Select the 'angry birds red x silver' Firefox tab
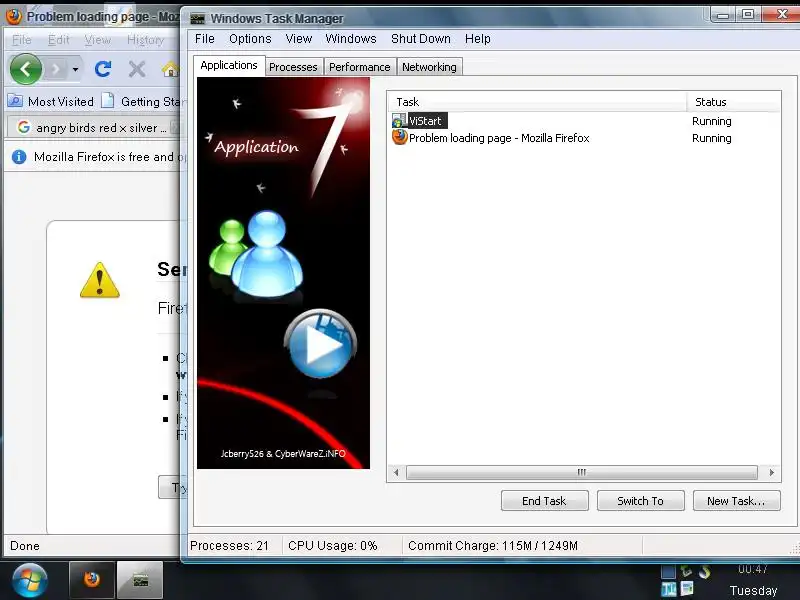The height and width of the screenshot is (600, 800). click(94, 128)
